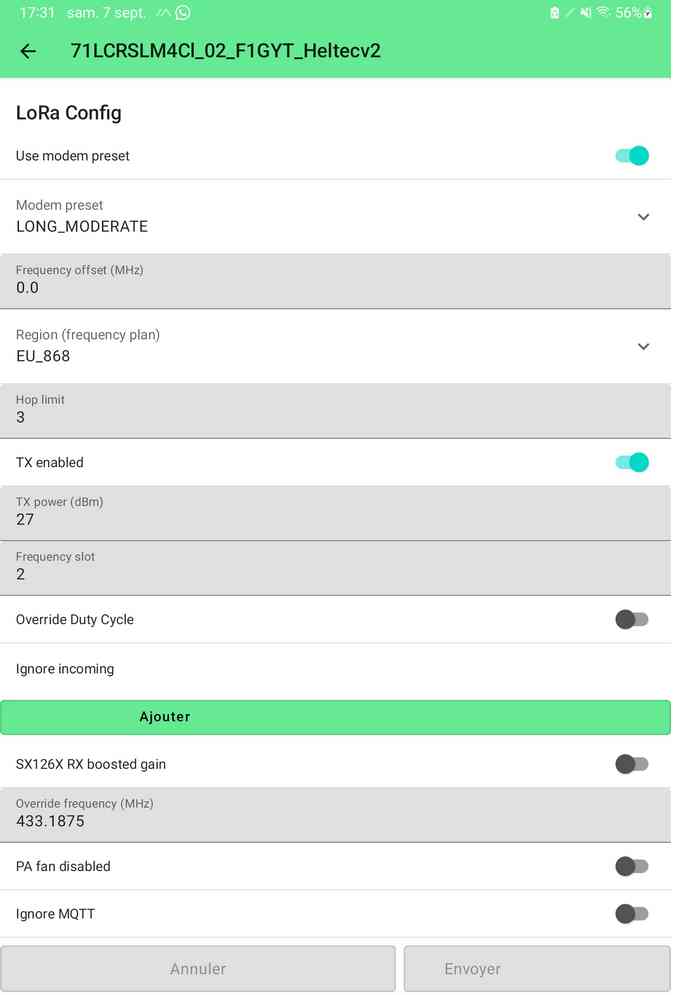Screen dimensions: 676x995
Task: Click the Annuler button
Action: click(197, 968)
